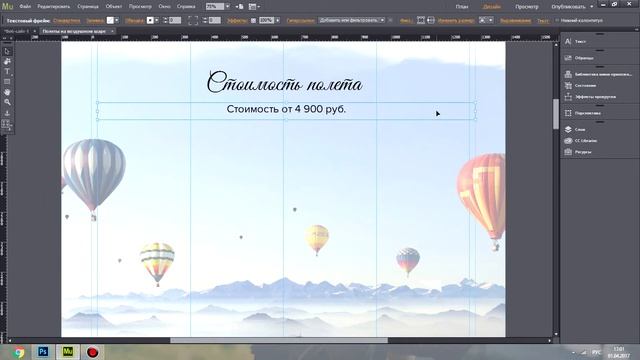Click the Эффекты link in control bar

click(237, 20)
